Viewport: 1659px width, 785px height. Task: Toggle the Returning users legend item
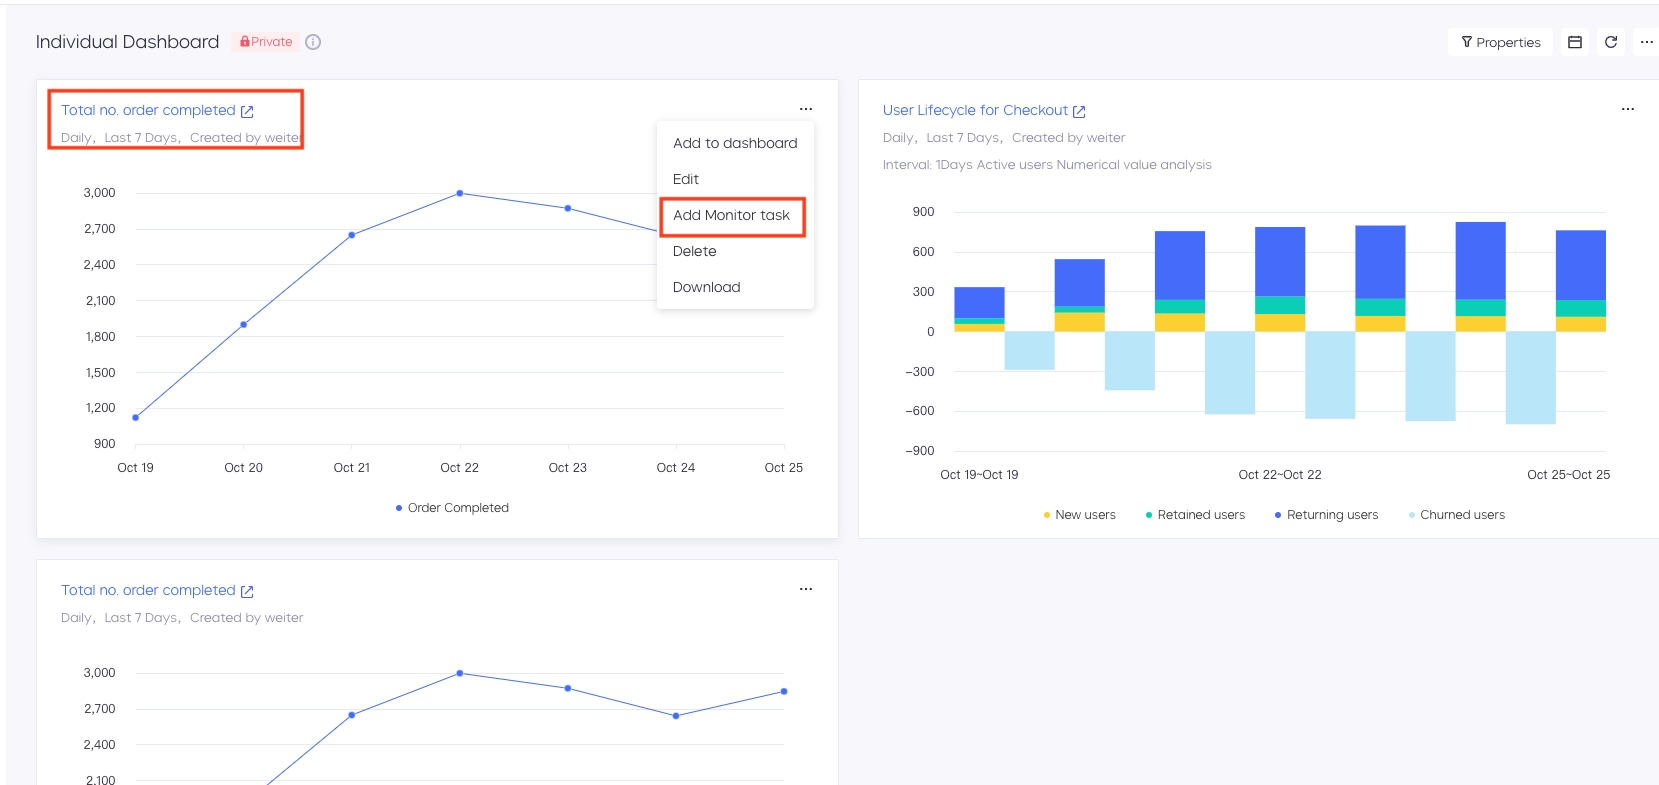click(x=1326, y=515)
